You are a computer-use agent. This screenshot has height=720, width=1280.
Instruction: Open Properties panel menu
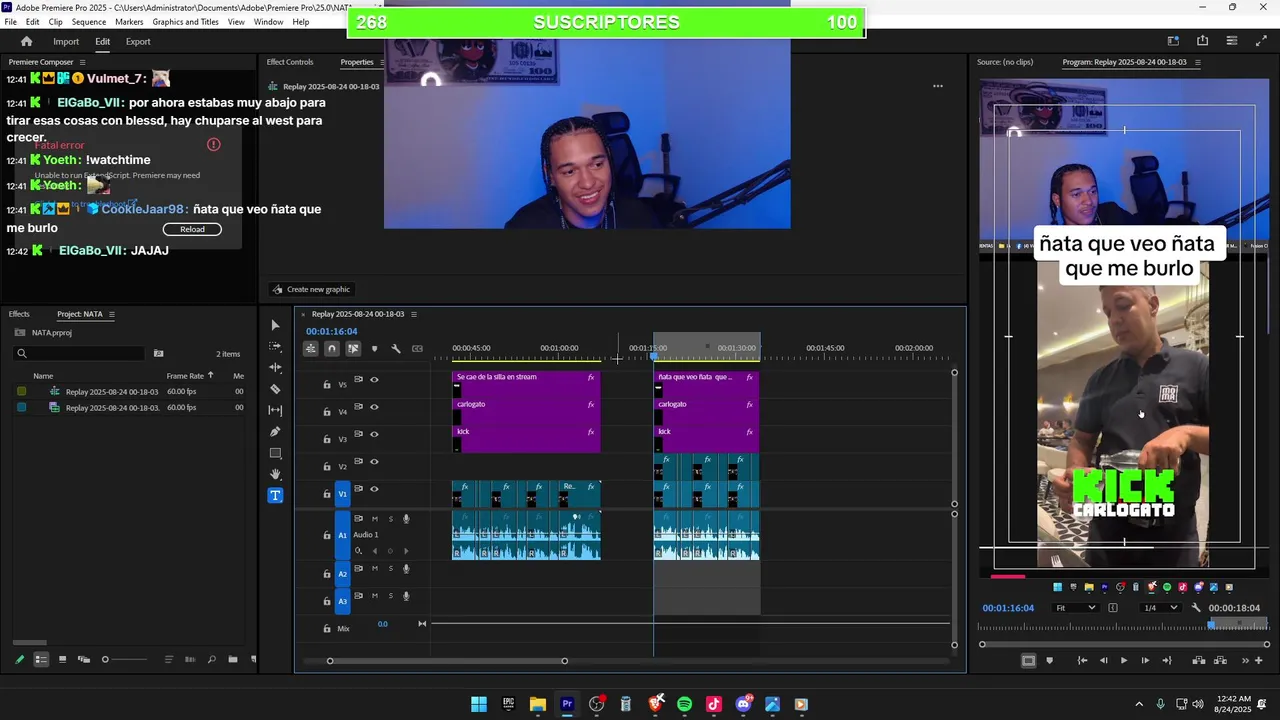(x=384, y=62)
